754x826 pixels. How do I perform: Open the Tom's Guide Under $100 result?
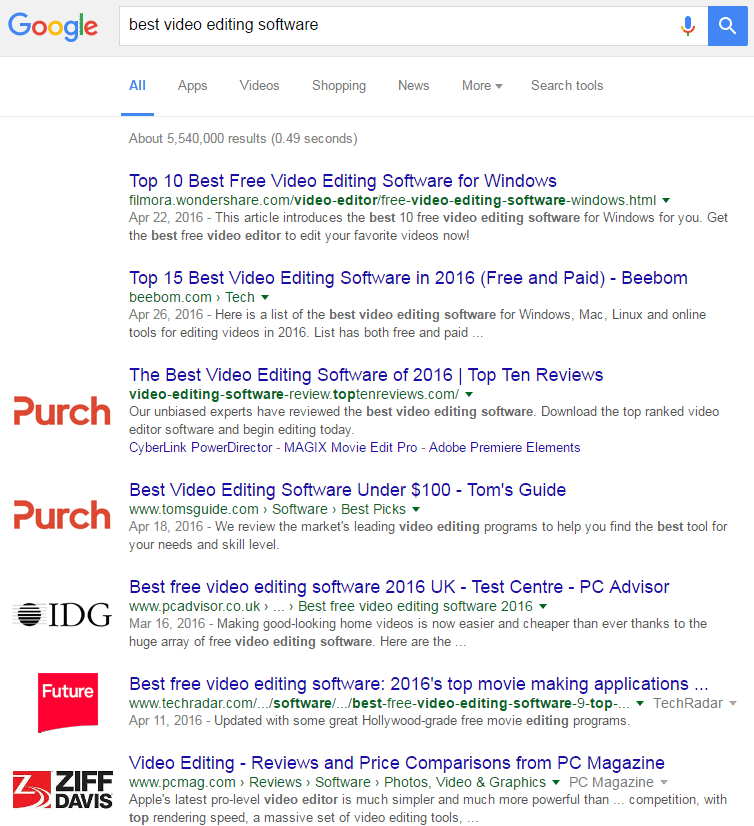(348, 489)
